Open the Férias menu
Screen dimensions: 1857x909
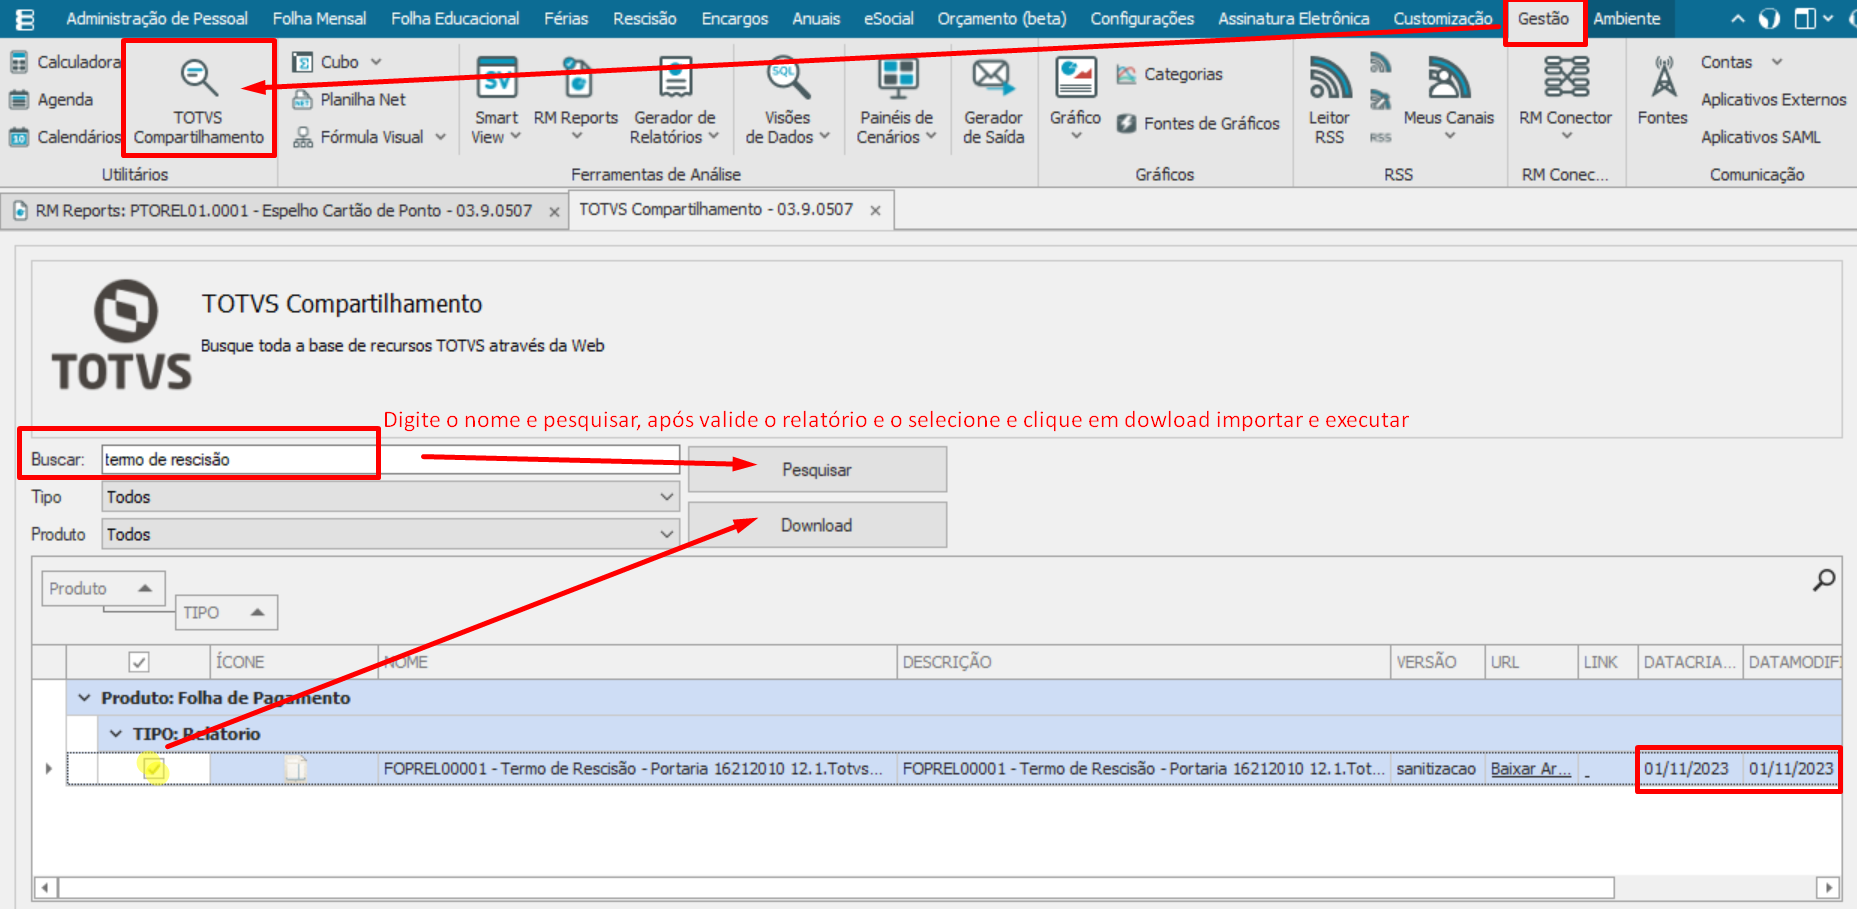[565, 18]
